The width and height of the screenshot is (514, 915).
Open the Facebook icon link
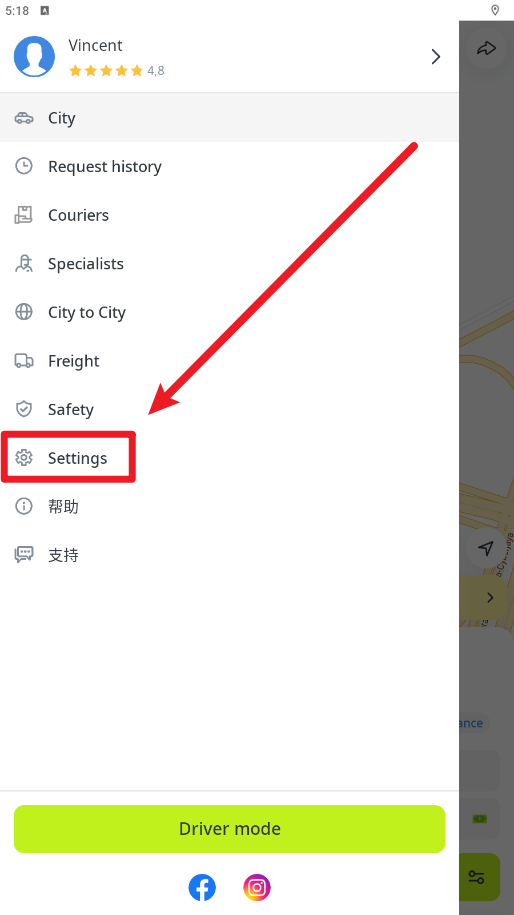click(x=202, y=888)
